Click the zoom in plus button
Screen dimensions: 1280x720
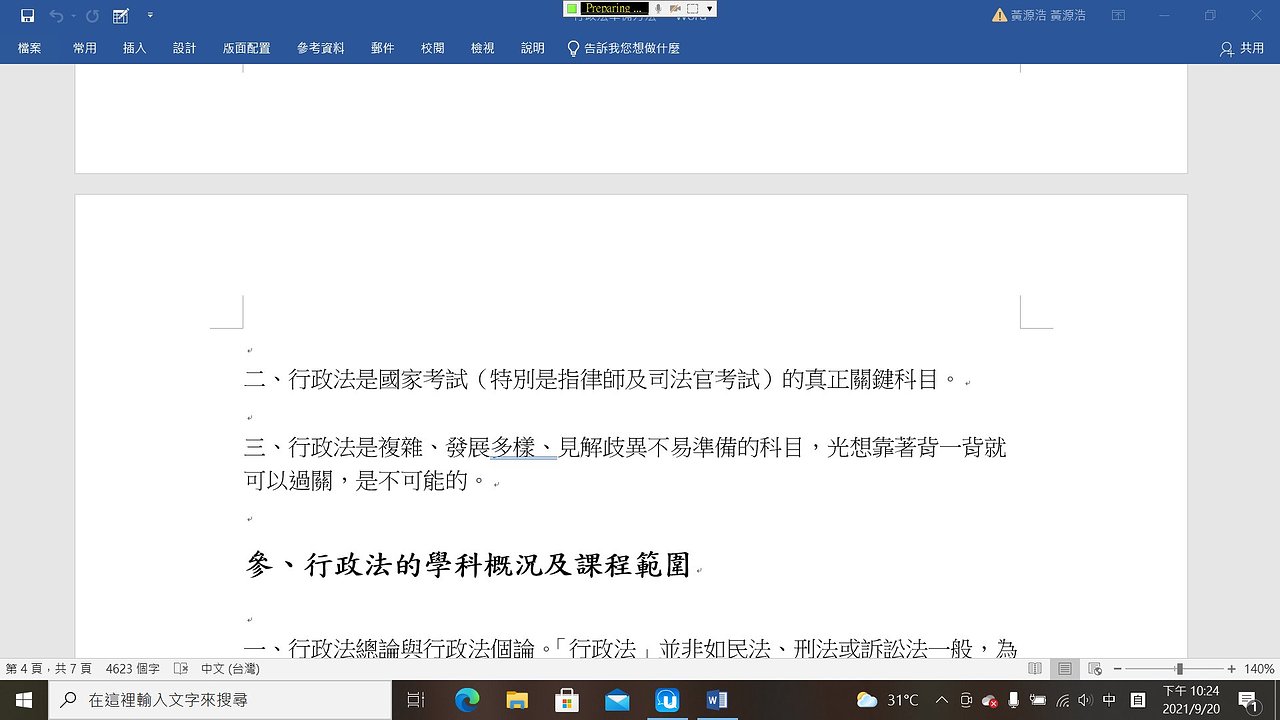click(1232, 669)
